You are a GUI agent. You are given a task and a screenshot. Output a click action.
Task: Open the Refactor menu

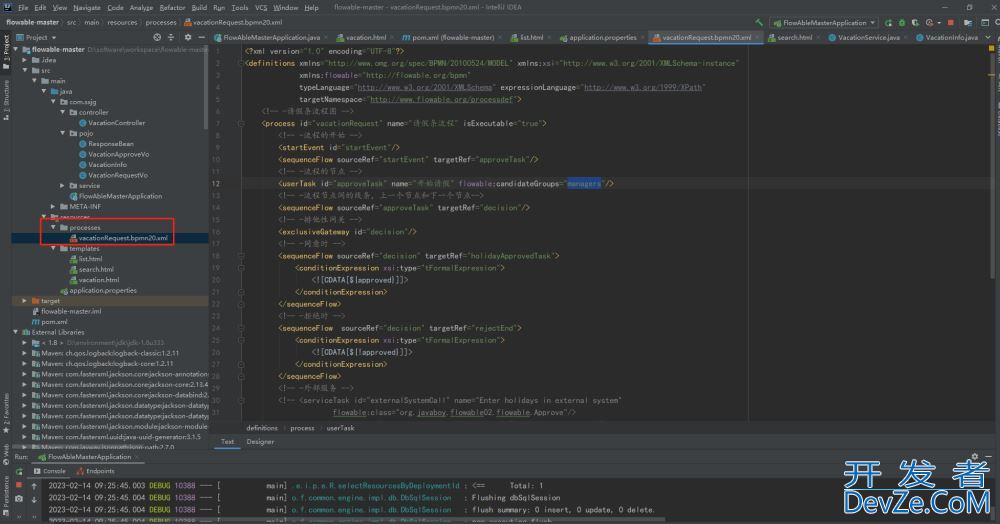pos(172,8)
